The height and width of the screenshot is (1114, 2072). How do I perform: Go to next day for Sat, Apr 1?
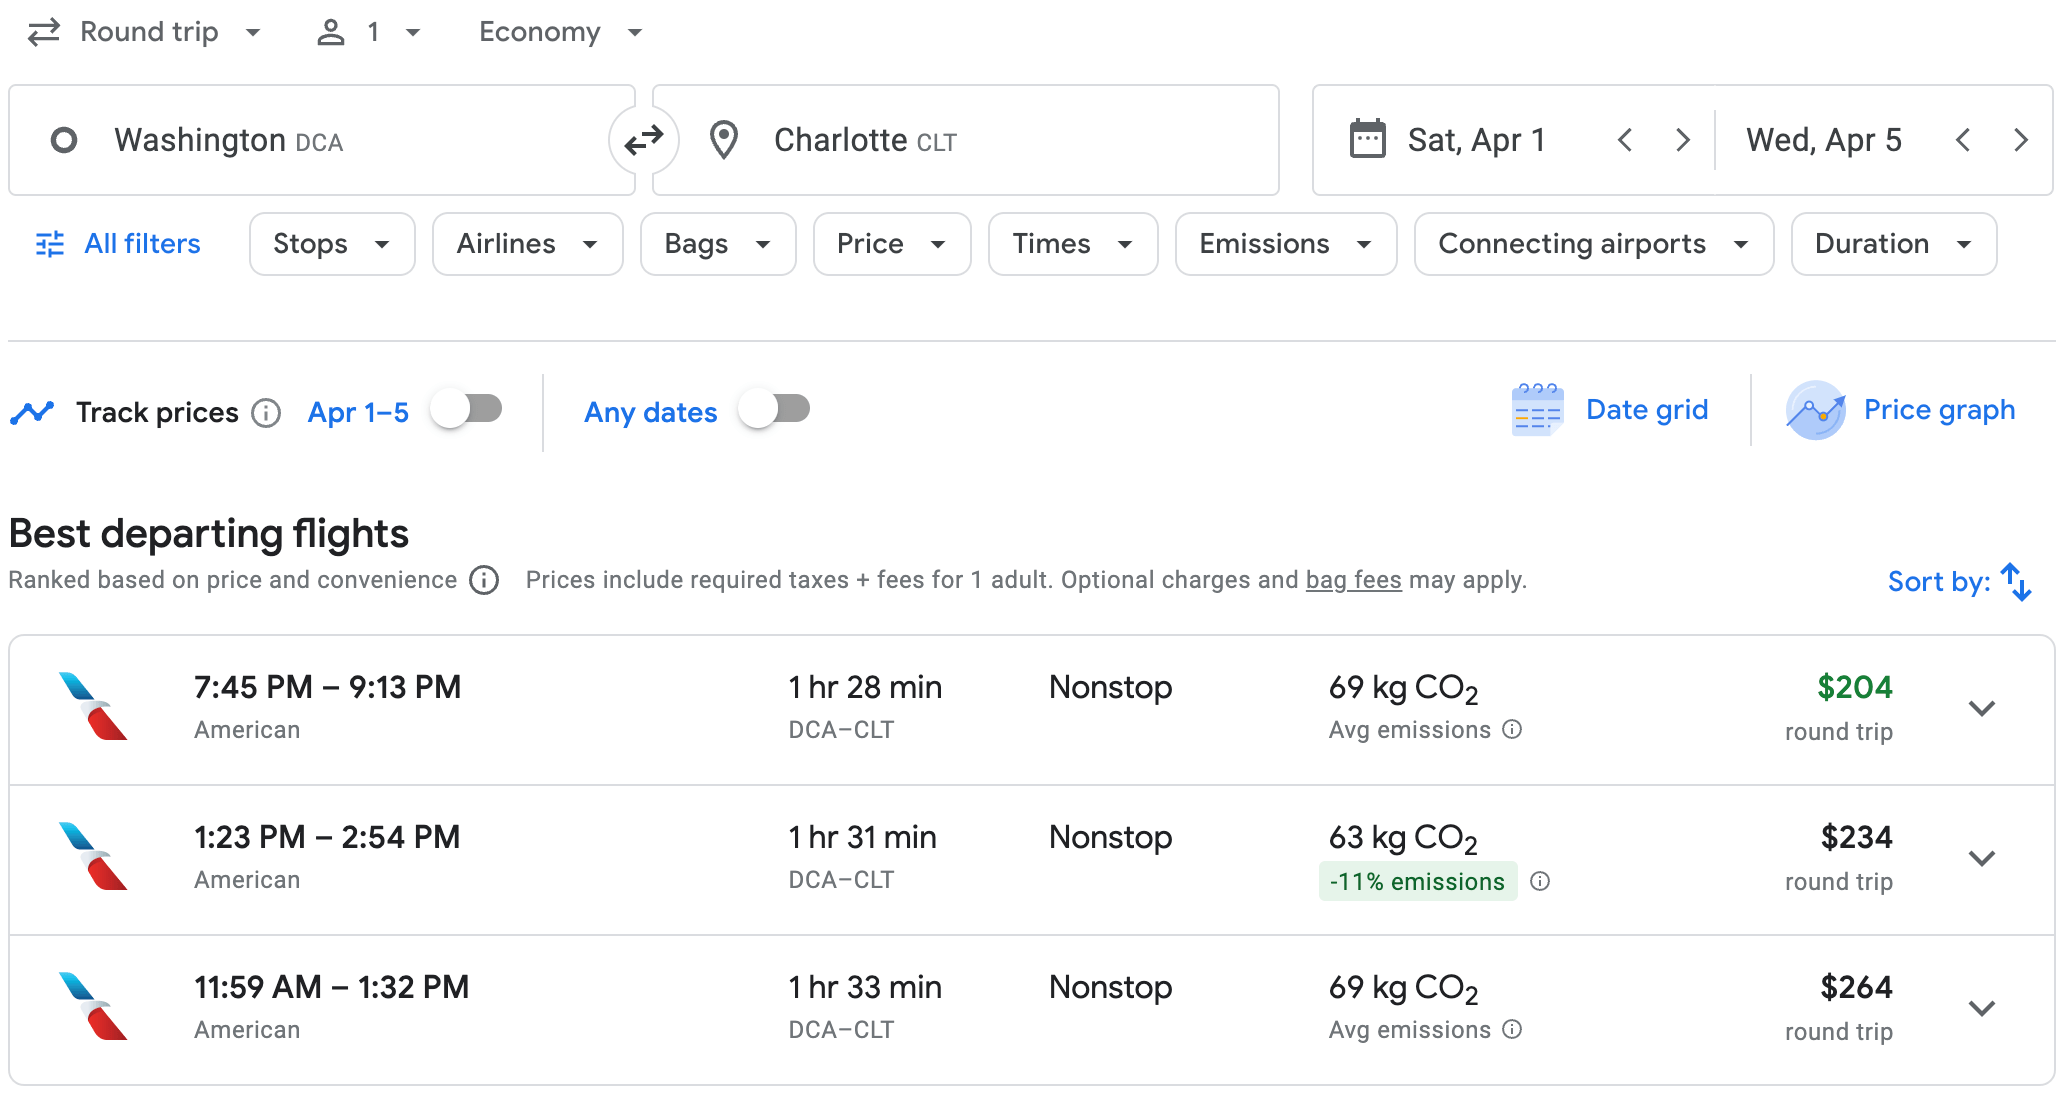[x=1683, y=140]
